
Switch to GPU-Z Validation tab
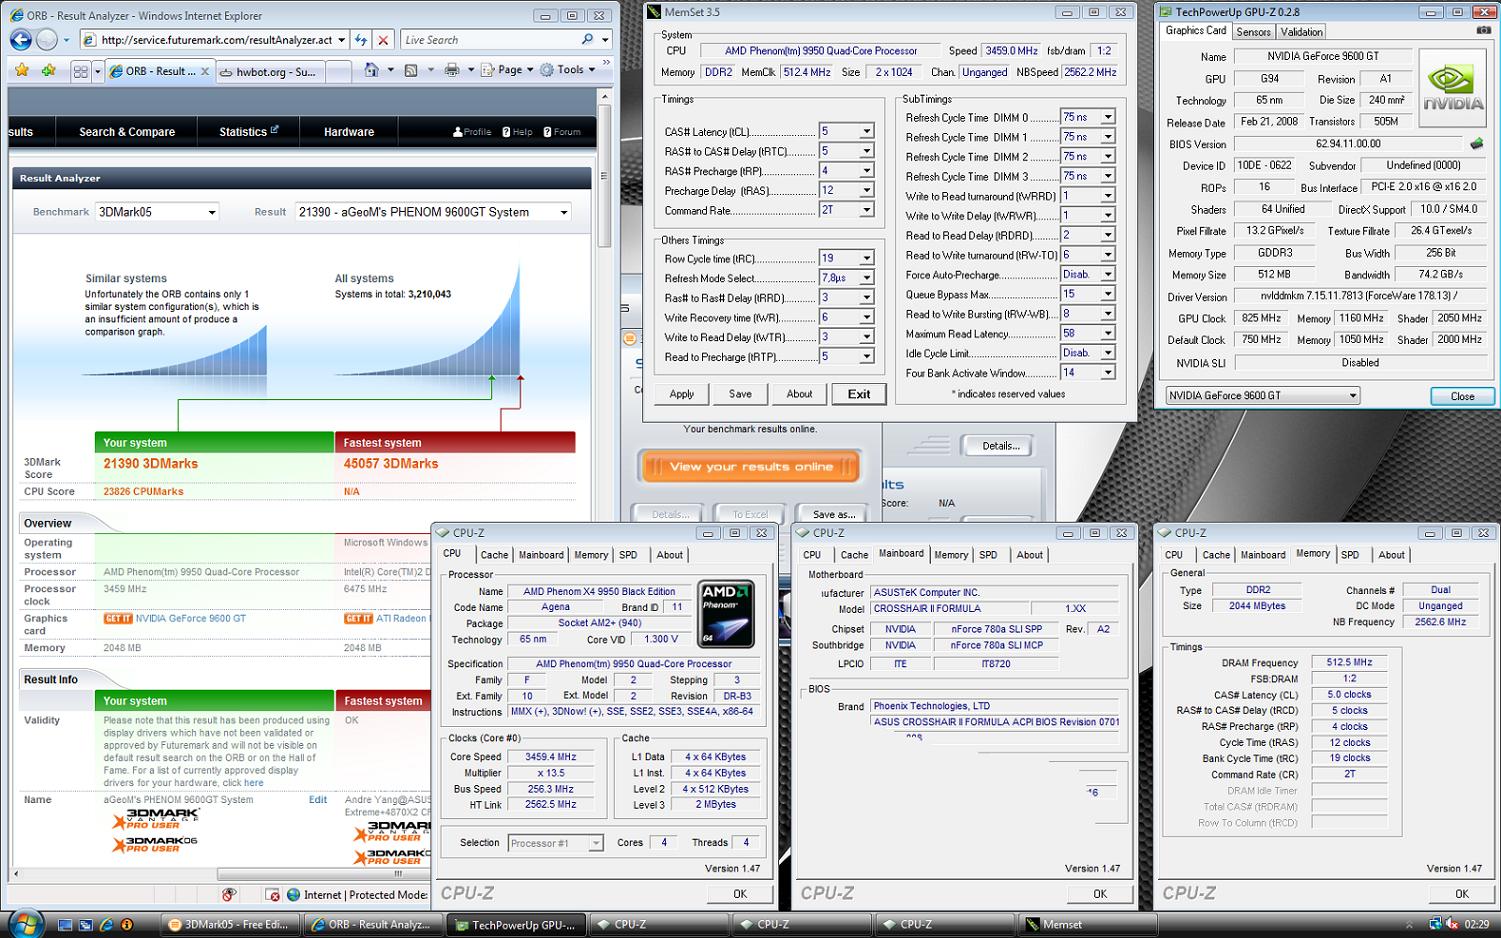[x=1301, y=32]
